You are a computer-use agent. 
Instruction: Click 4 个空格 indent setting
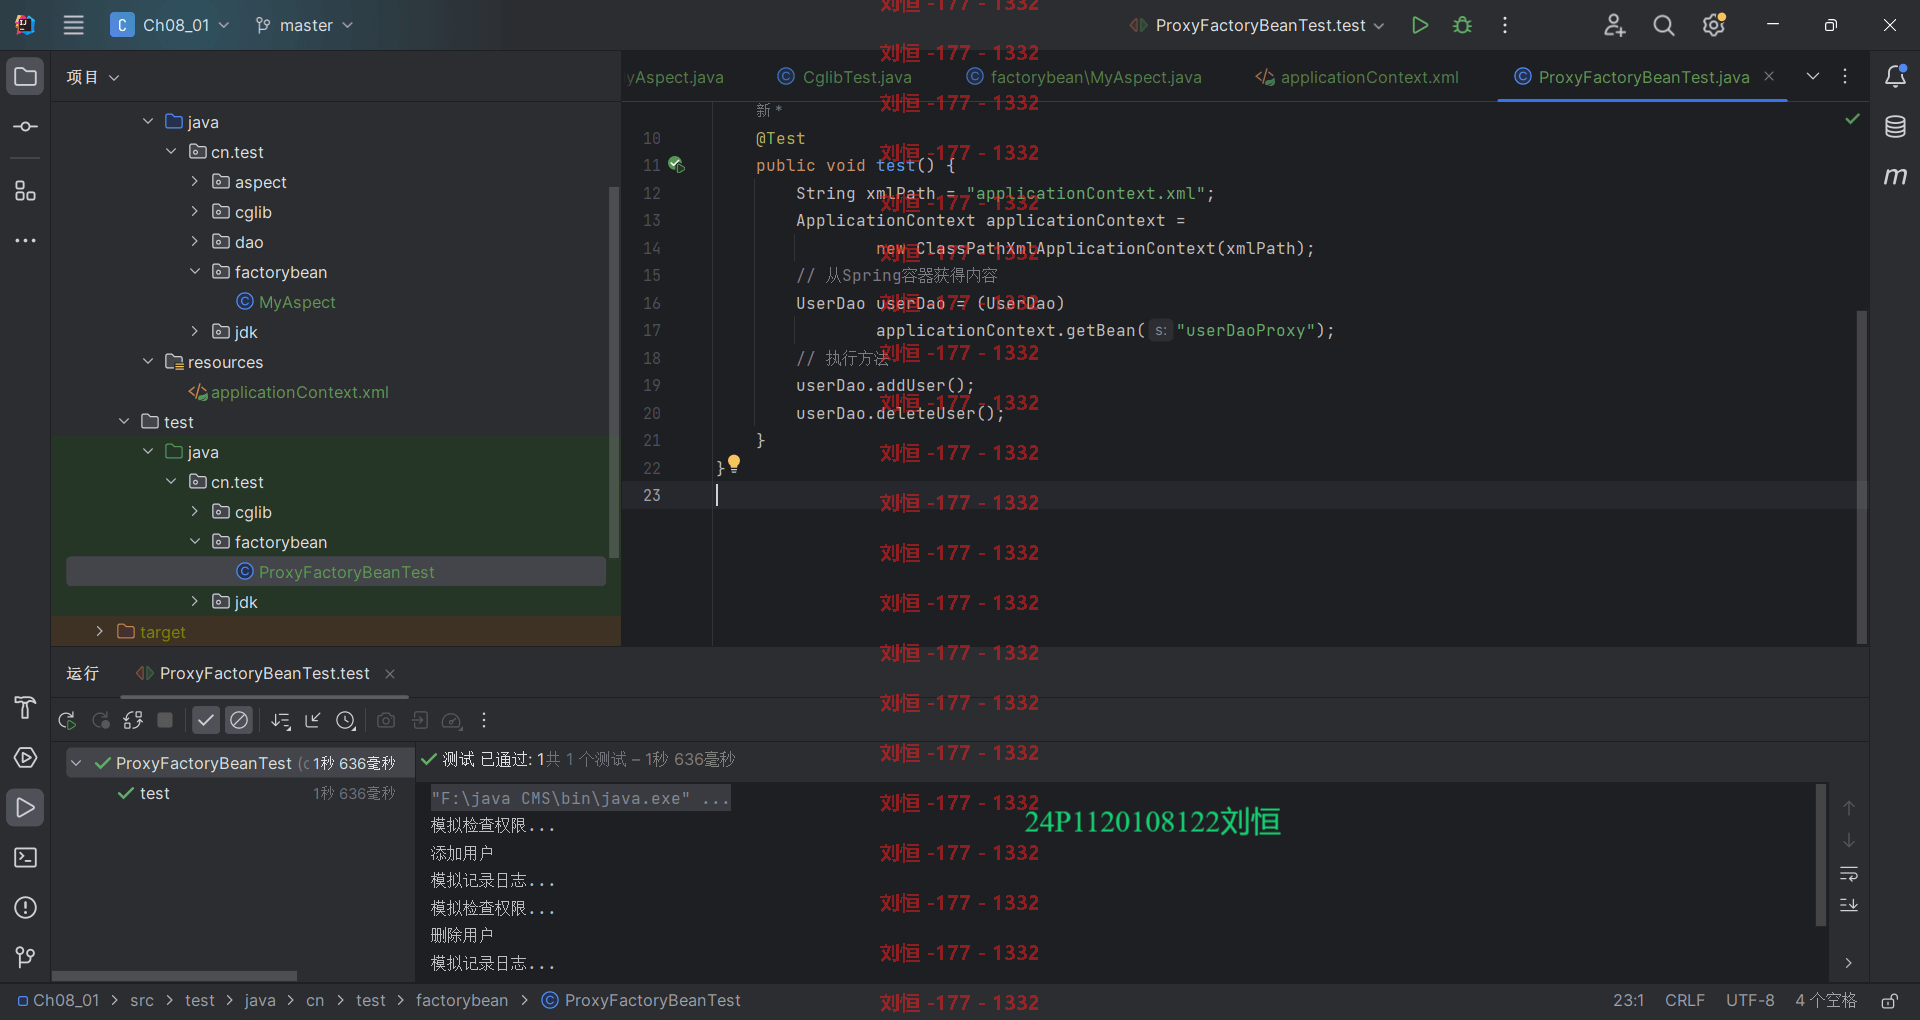click(x=1825, y=1001)
